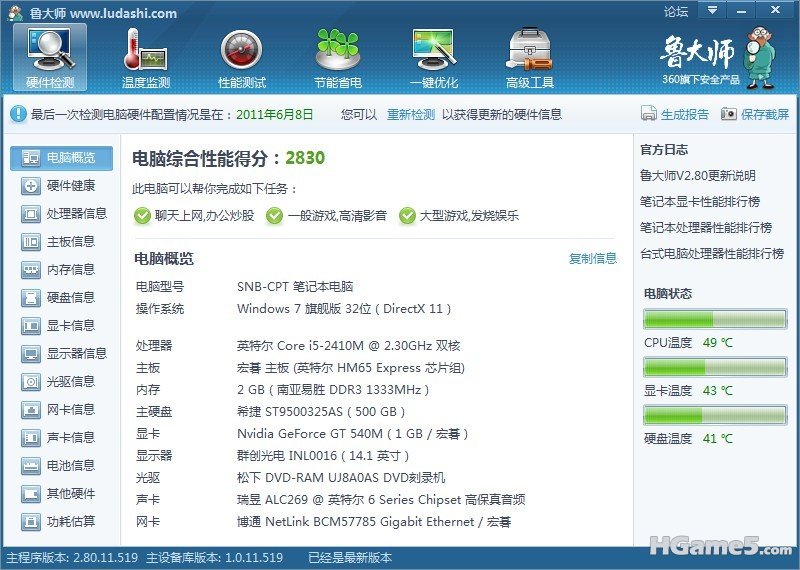Click the 生成报告 generate report icon

pos(650,115)
